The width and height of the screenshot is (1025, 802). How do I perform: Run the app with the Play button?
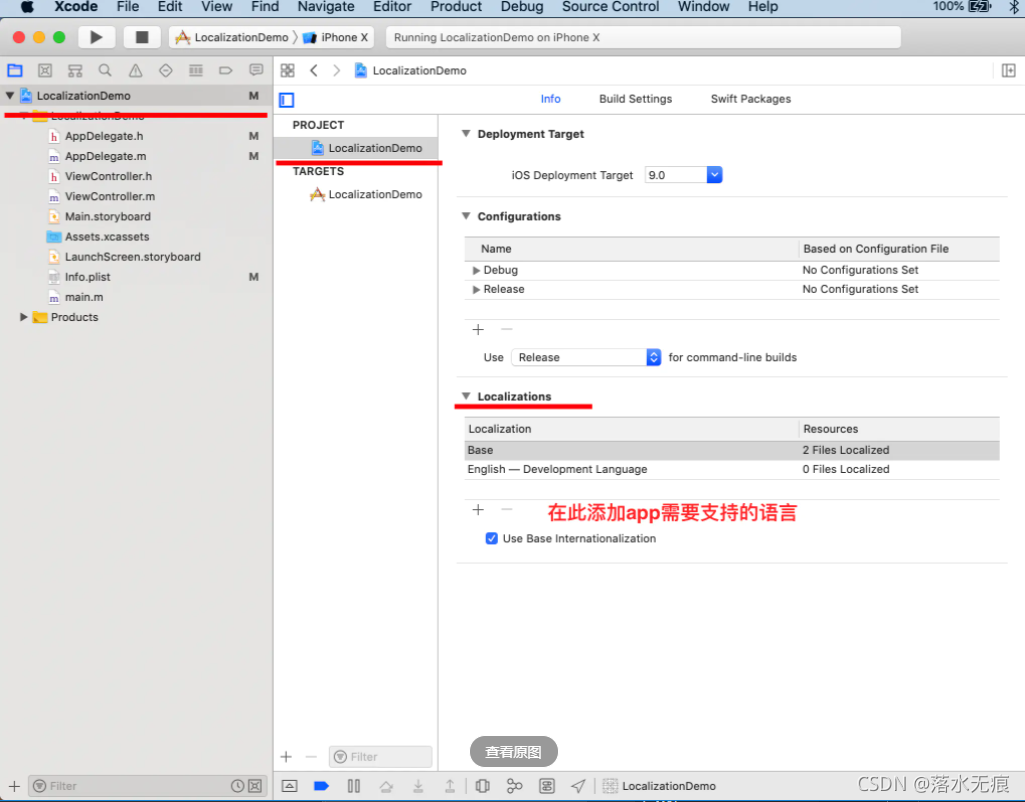pyautogui.click(x=96, y=37)
